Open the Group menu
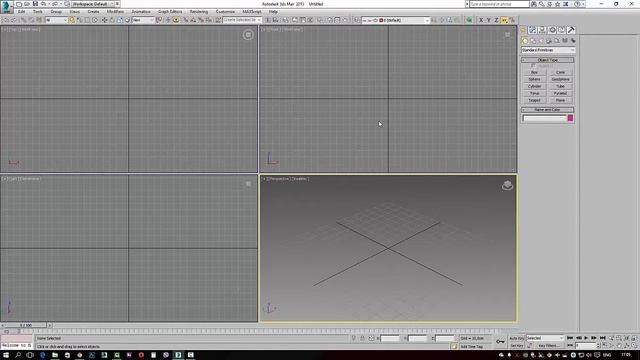Image resolution: width=640 pixels, height=360 pixels. (56, 12)
